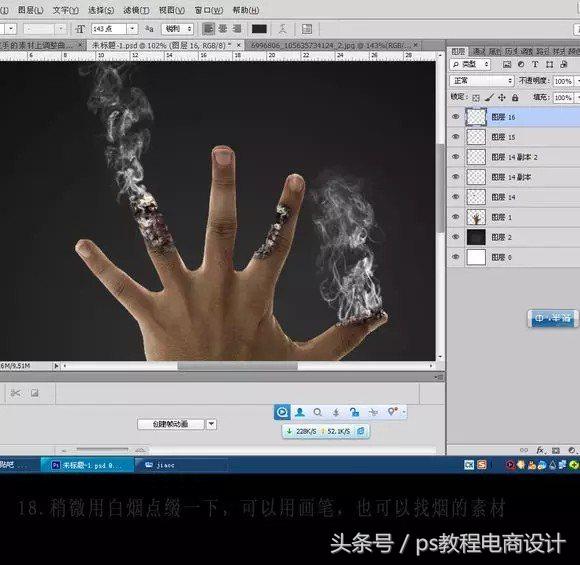Click the layer style fx icon
Viewport: 580px width, 565px height.
coord(540,450)
